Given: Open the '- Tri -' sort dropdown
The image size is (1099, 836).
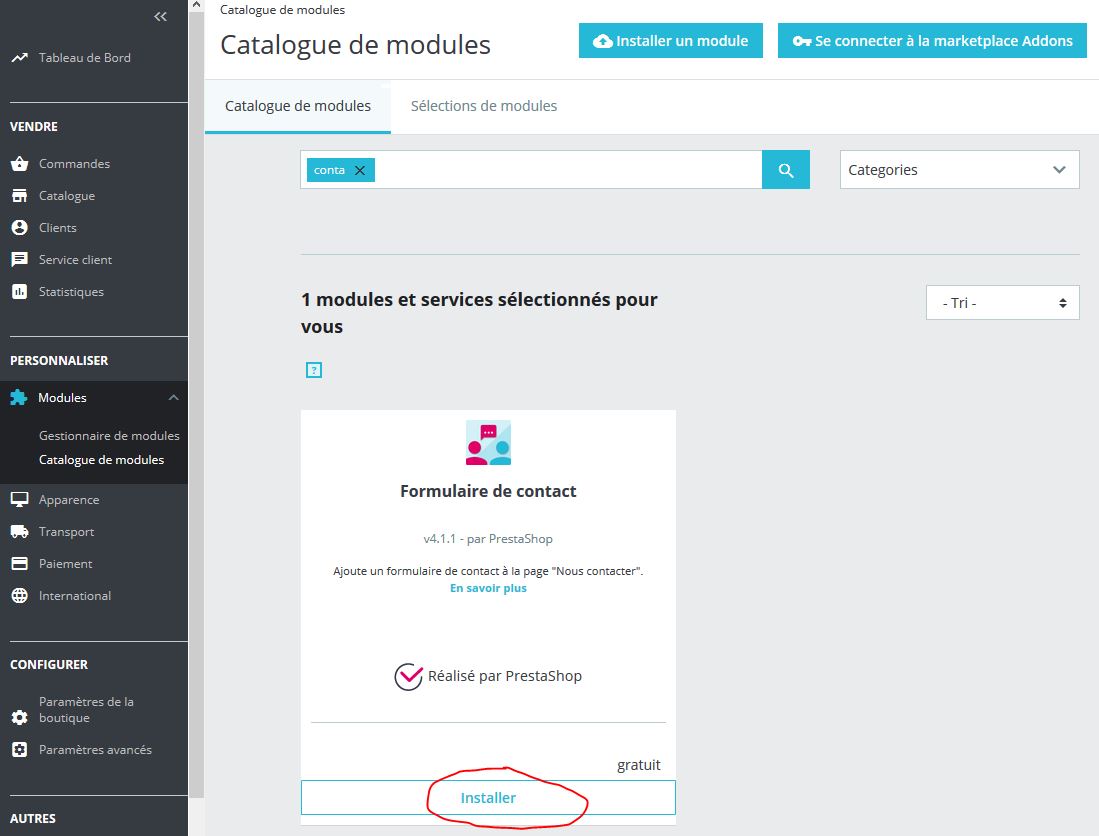Looking at the screenshot, I should pos(1002,302).
